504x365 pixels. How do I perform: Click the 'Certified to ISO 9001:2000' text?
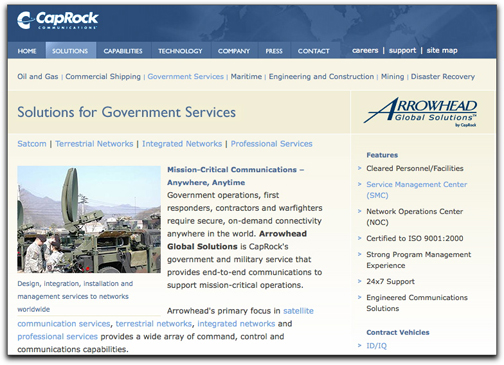[415, 238]
